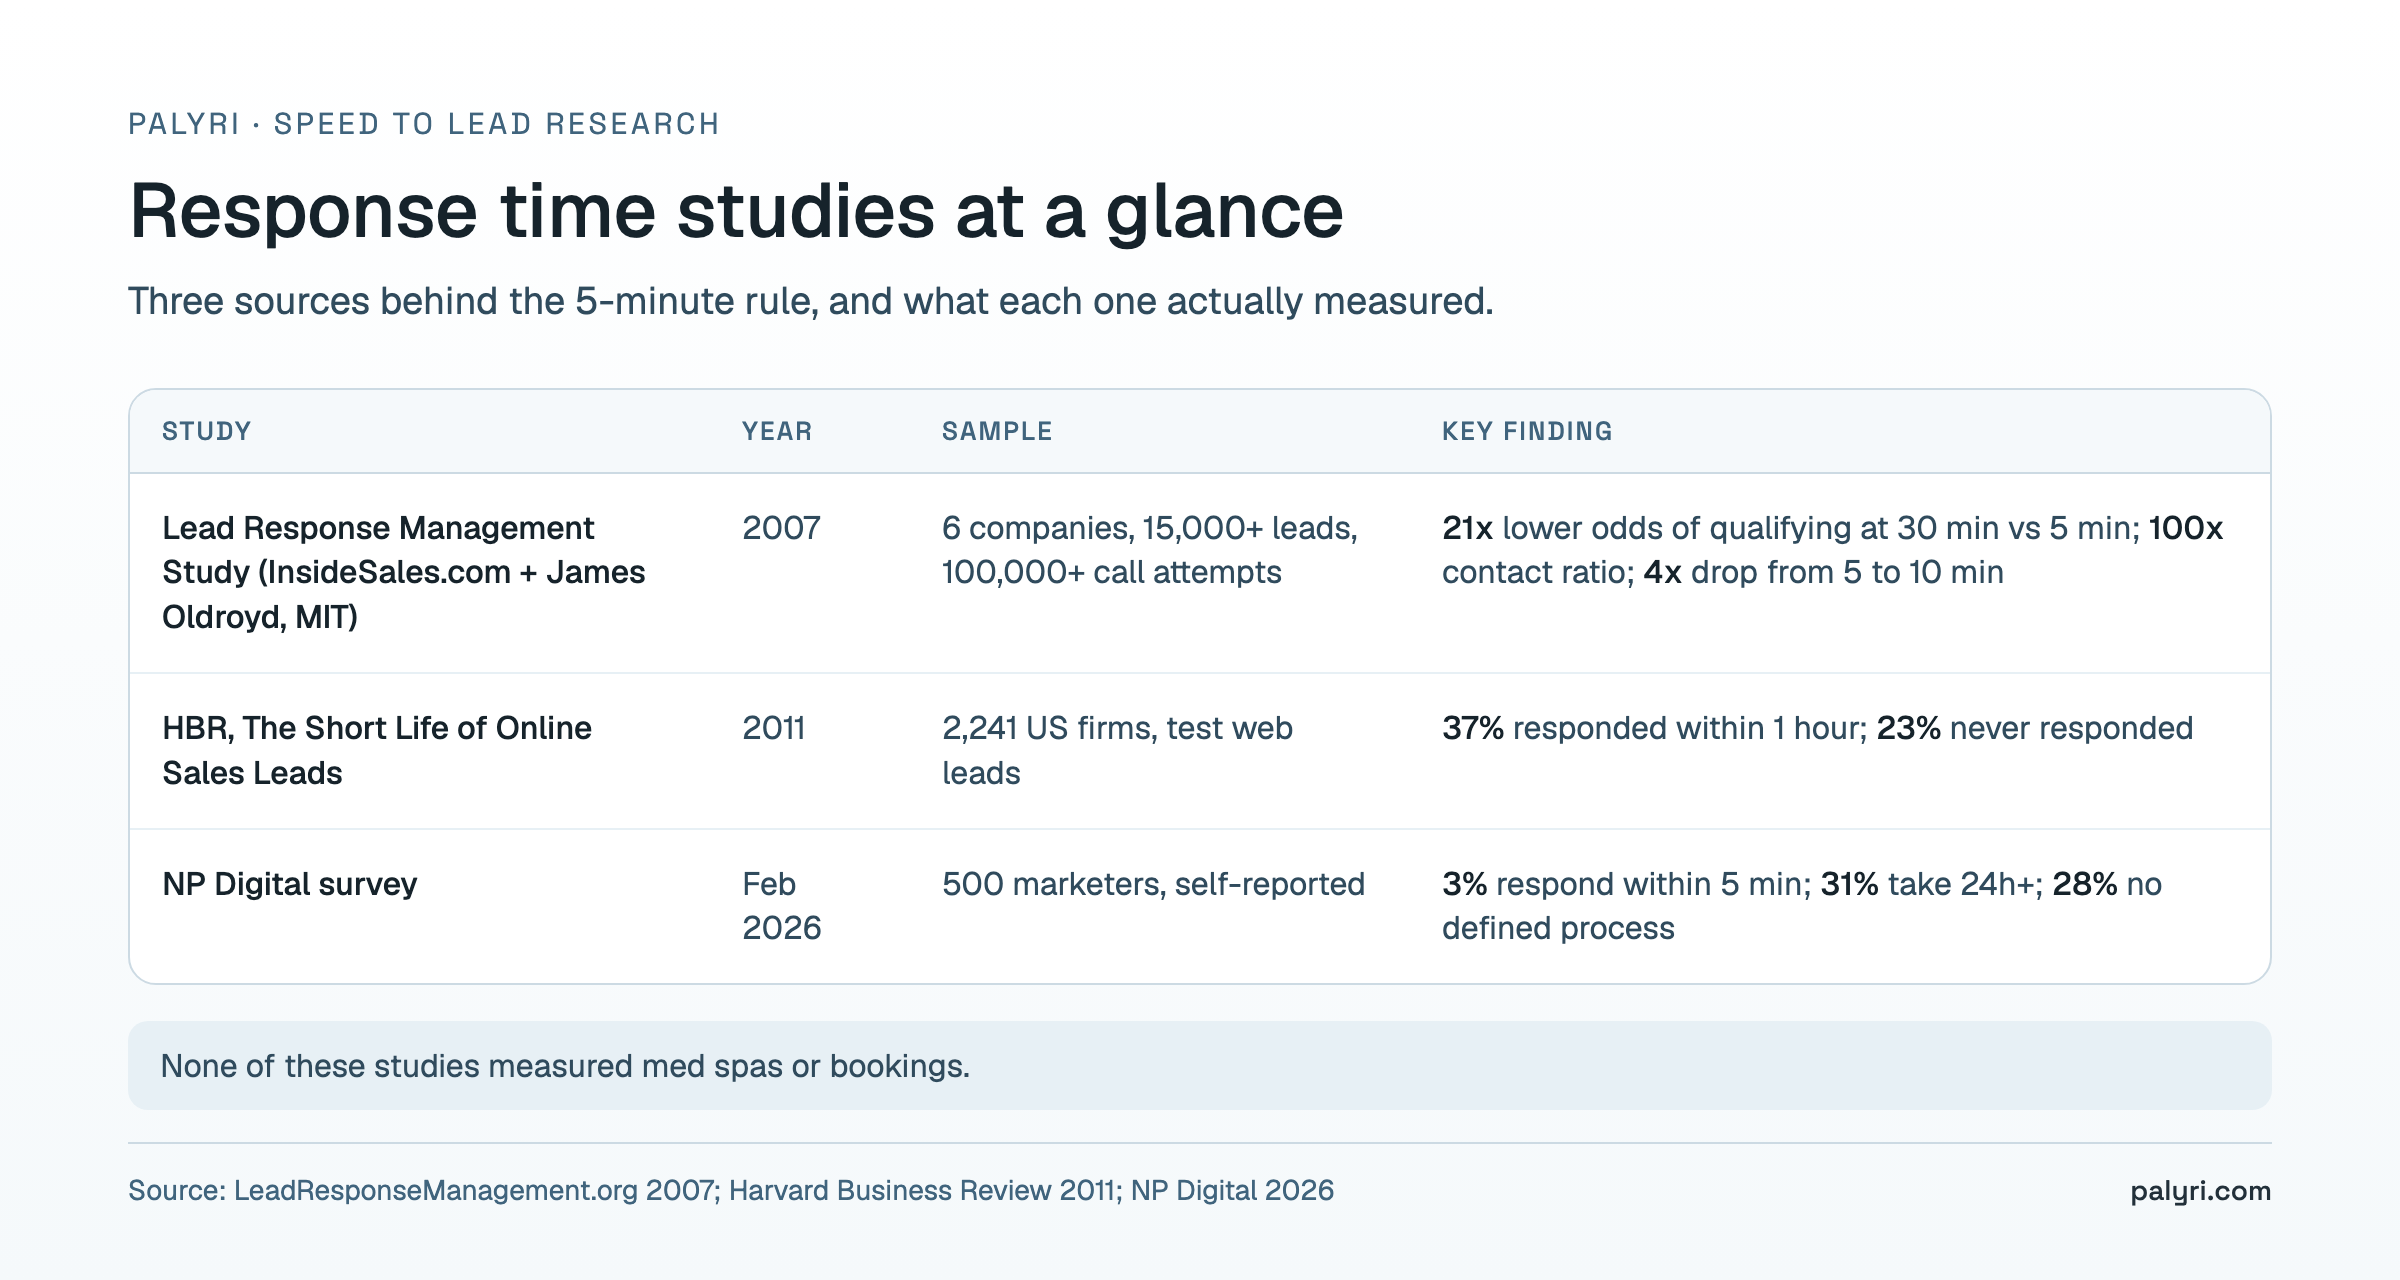Click the Source citation line in the footer

[731, 1190]
